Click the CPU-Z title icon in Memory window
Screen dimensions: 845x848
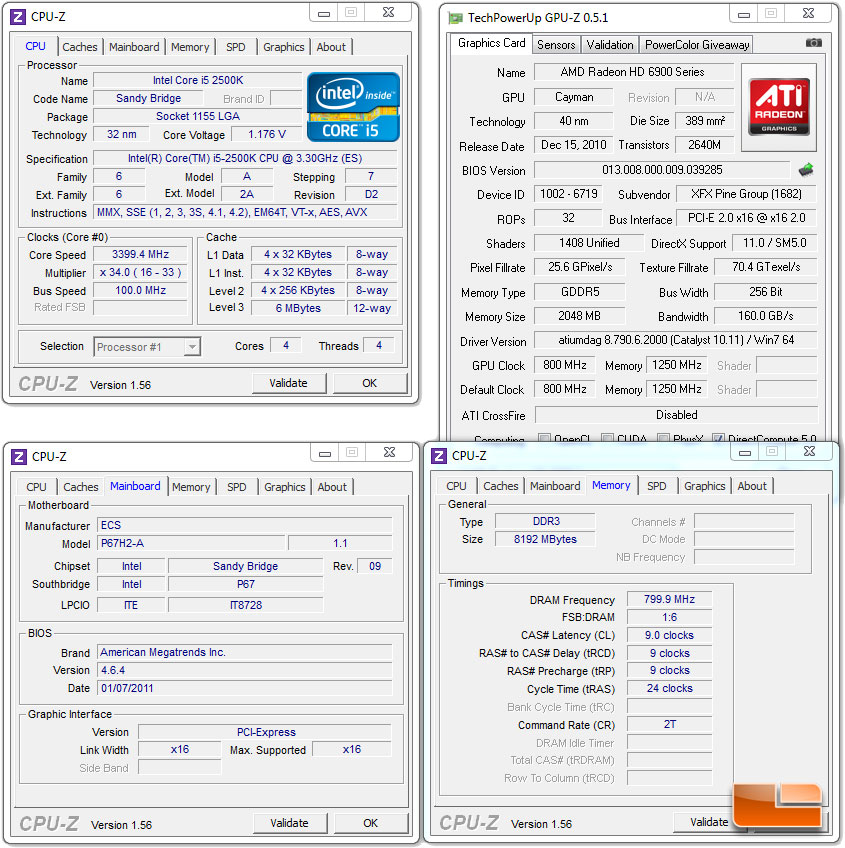(x=439, y=456)
